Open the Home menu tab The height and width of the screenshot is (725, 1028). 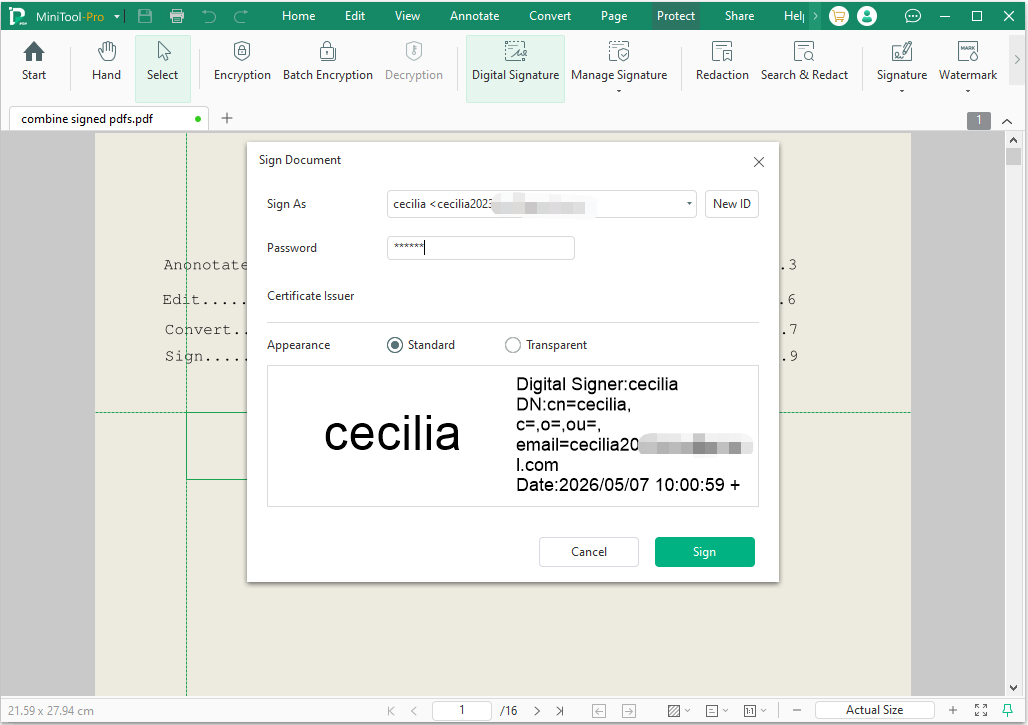(x=298, y=16)
